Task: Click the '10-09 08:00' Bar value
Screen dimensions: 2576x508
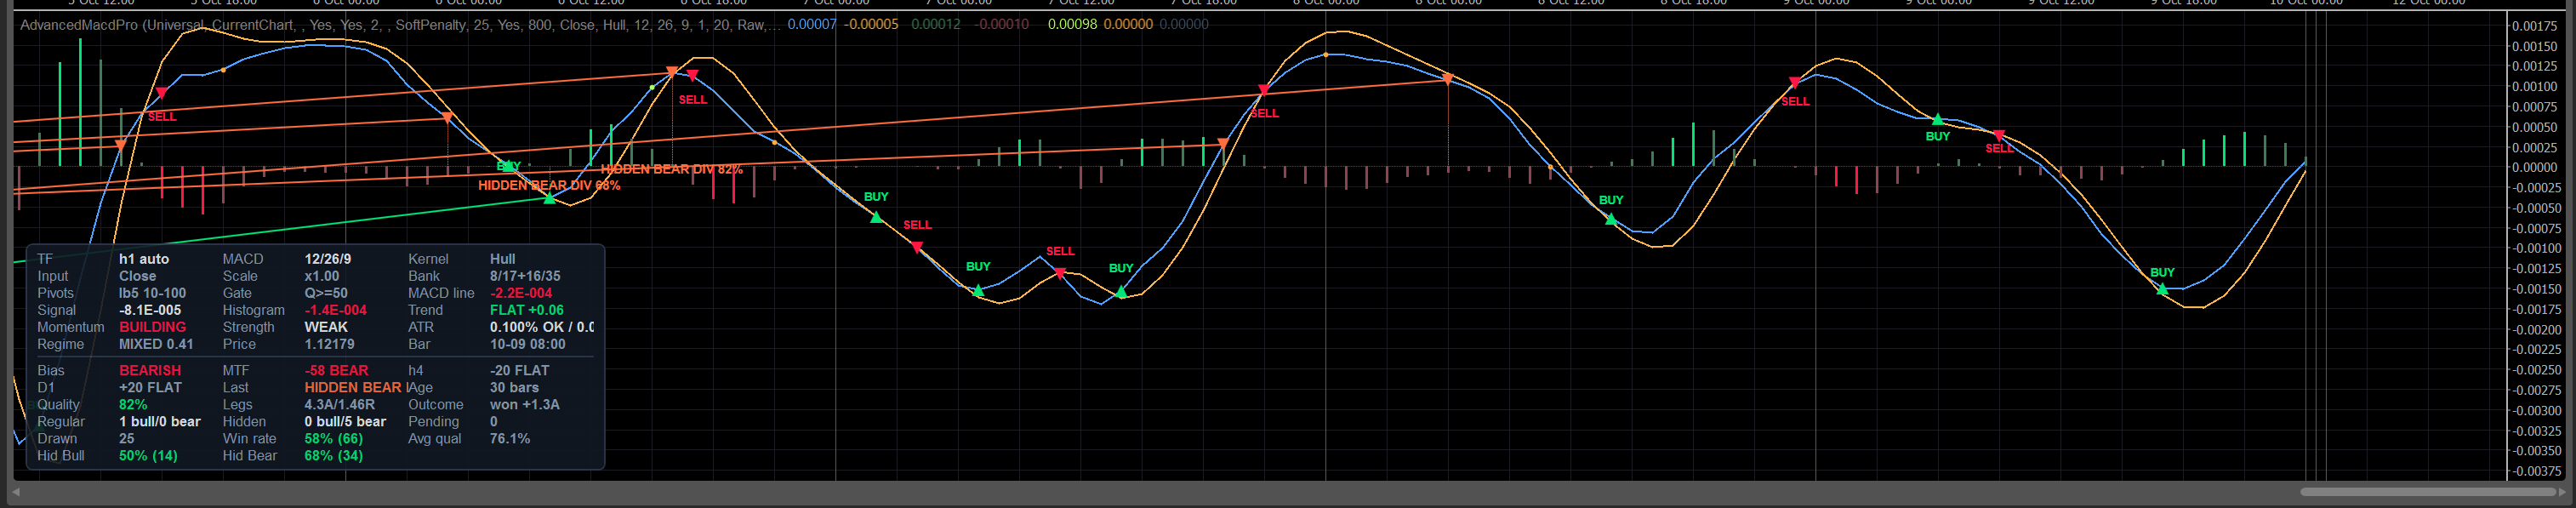Action: tap(528, 344)
